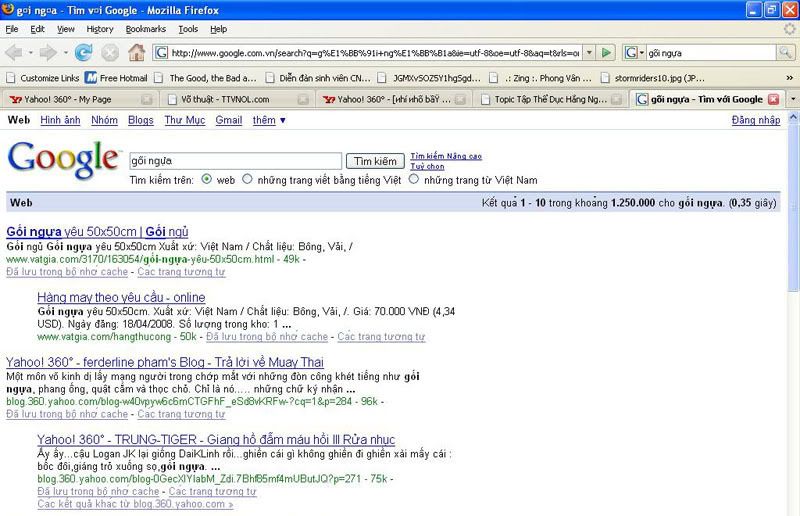
Task: Click the Google page search input field
Action: (x=235, y=161)
